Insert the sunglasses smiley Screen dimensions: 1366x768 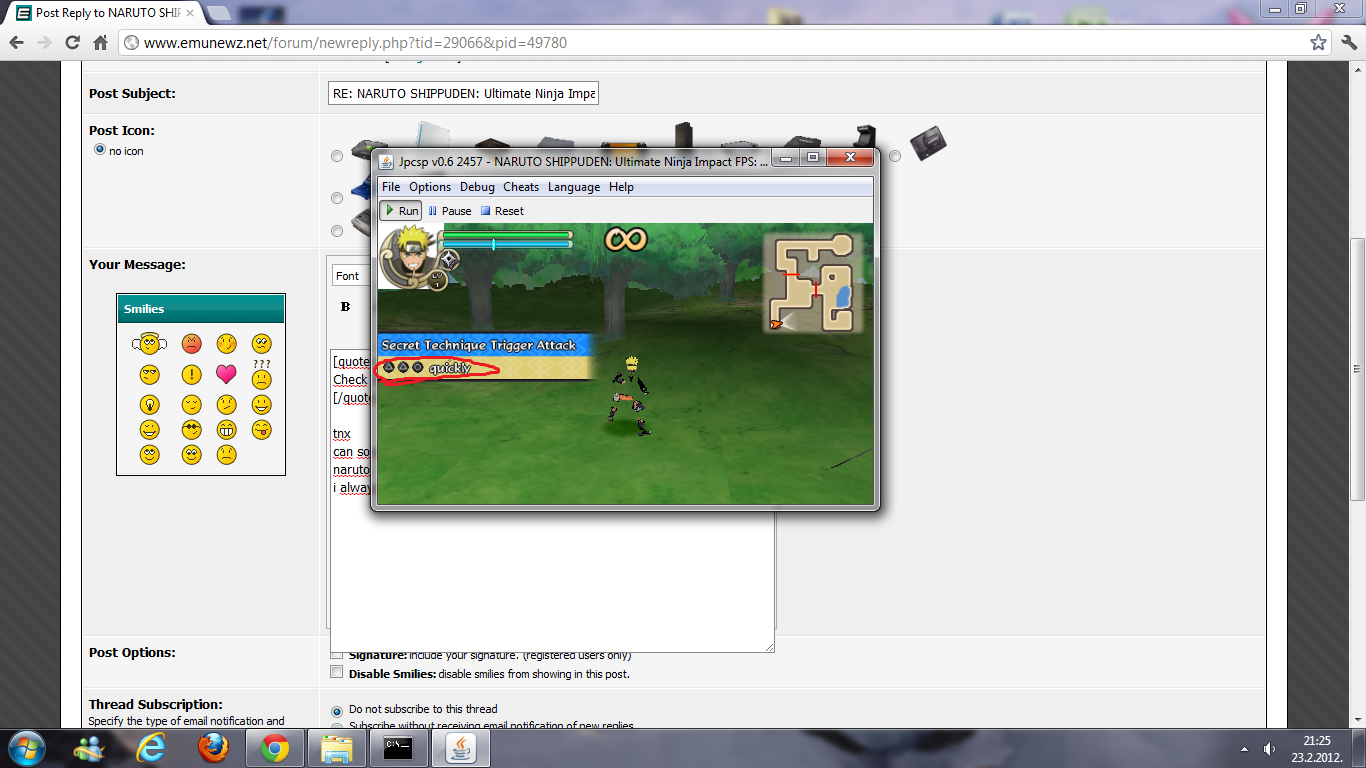point(192,430)
